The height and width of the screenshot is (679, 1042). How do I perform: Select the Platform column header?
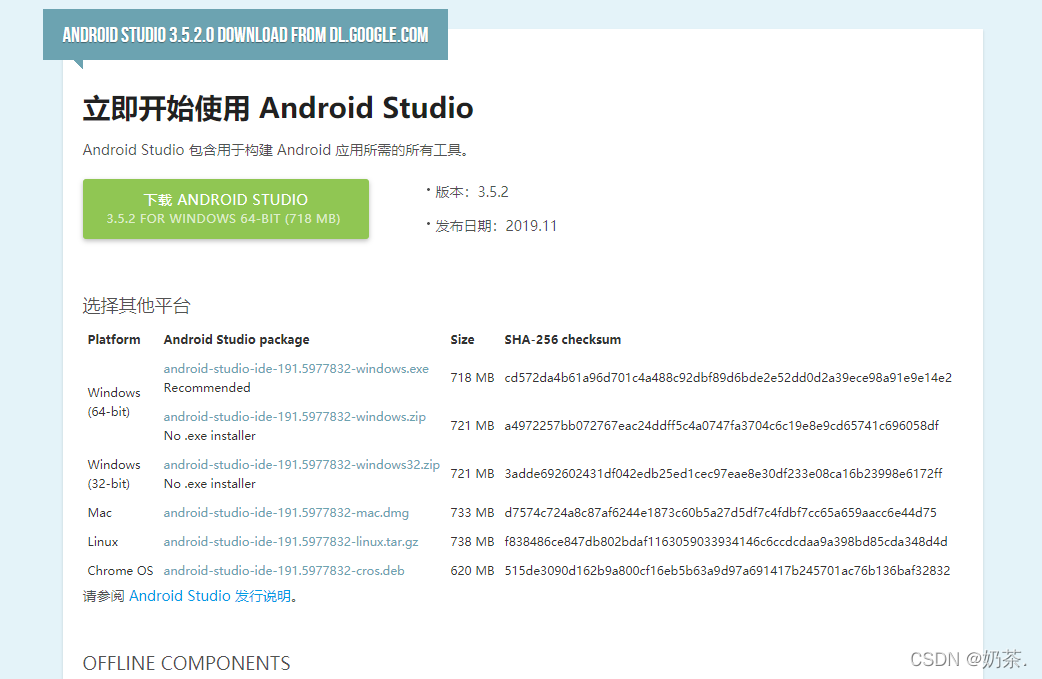click(114, 340)
